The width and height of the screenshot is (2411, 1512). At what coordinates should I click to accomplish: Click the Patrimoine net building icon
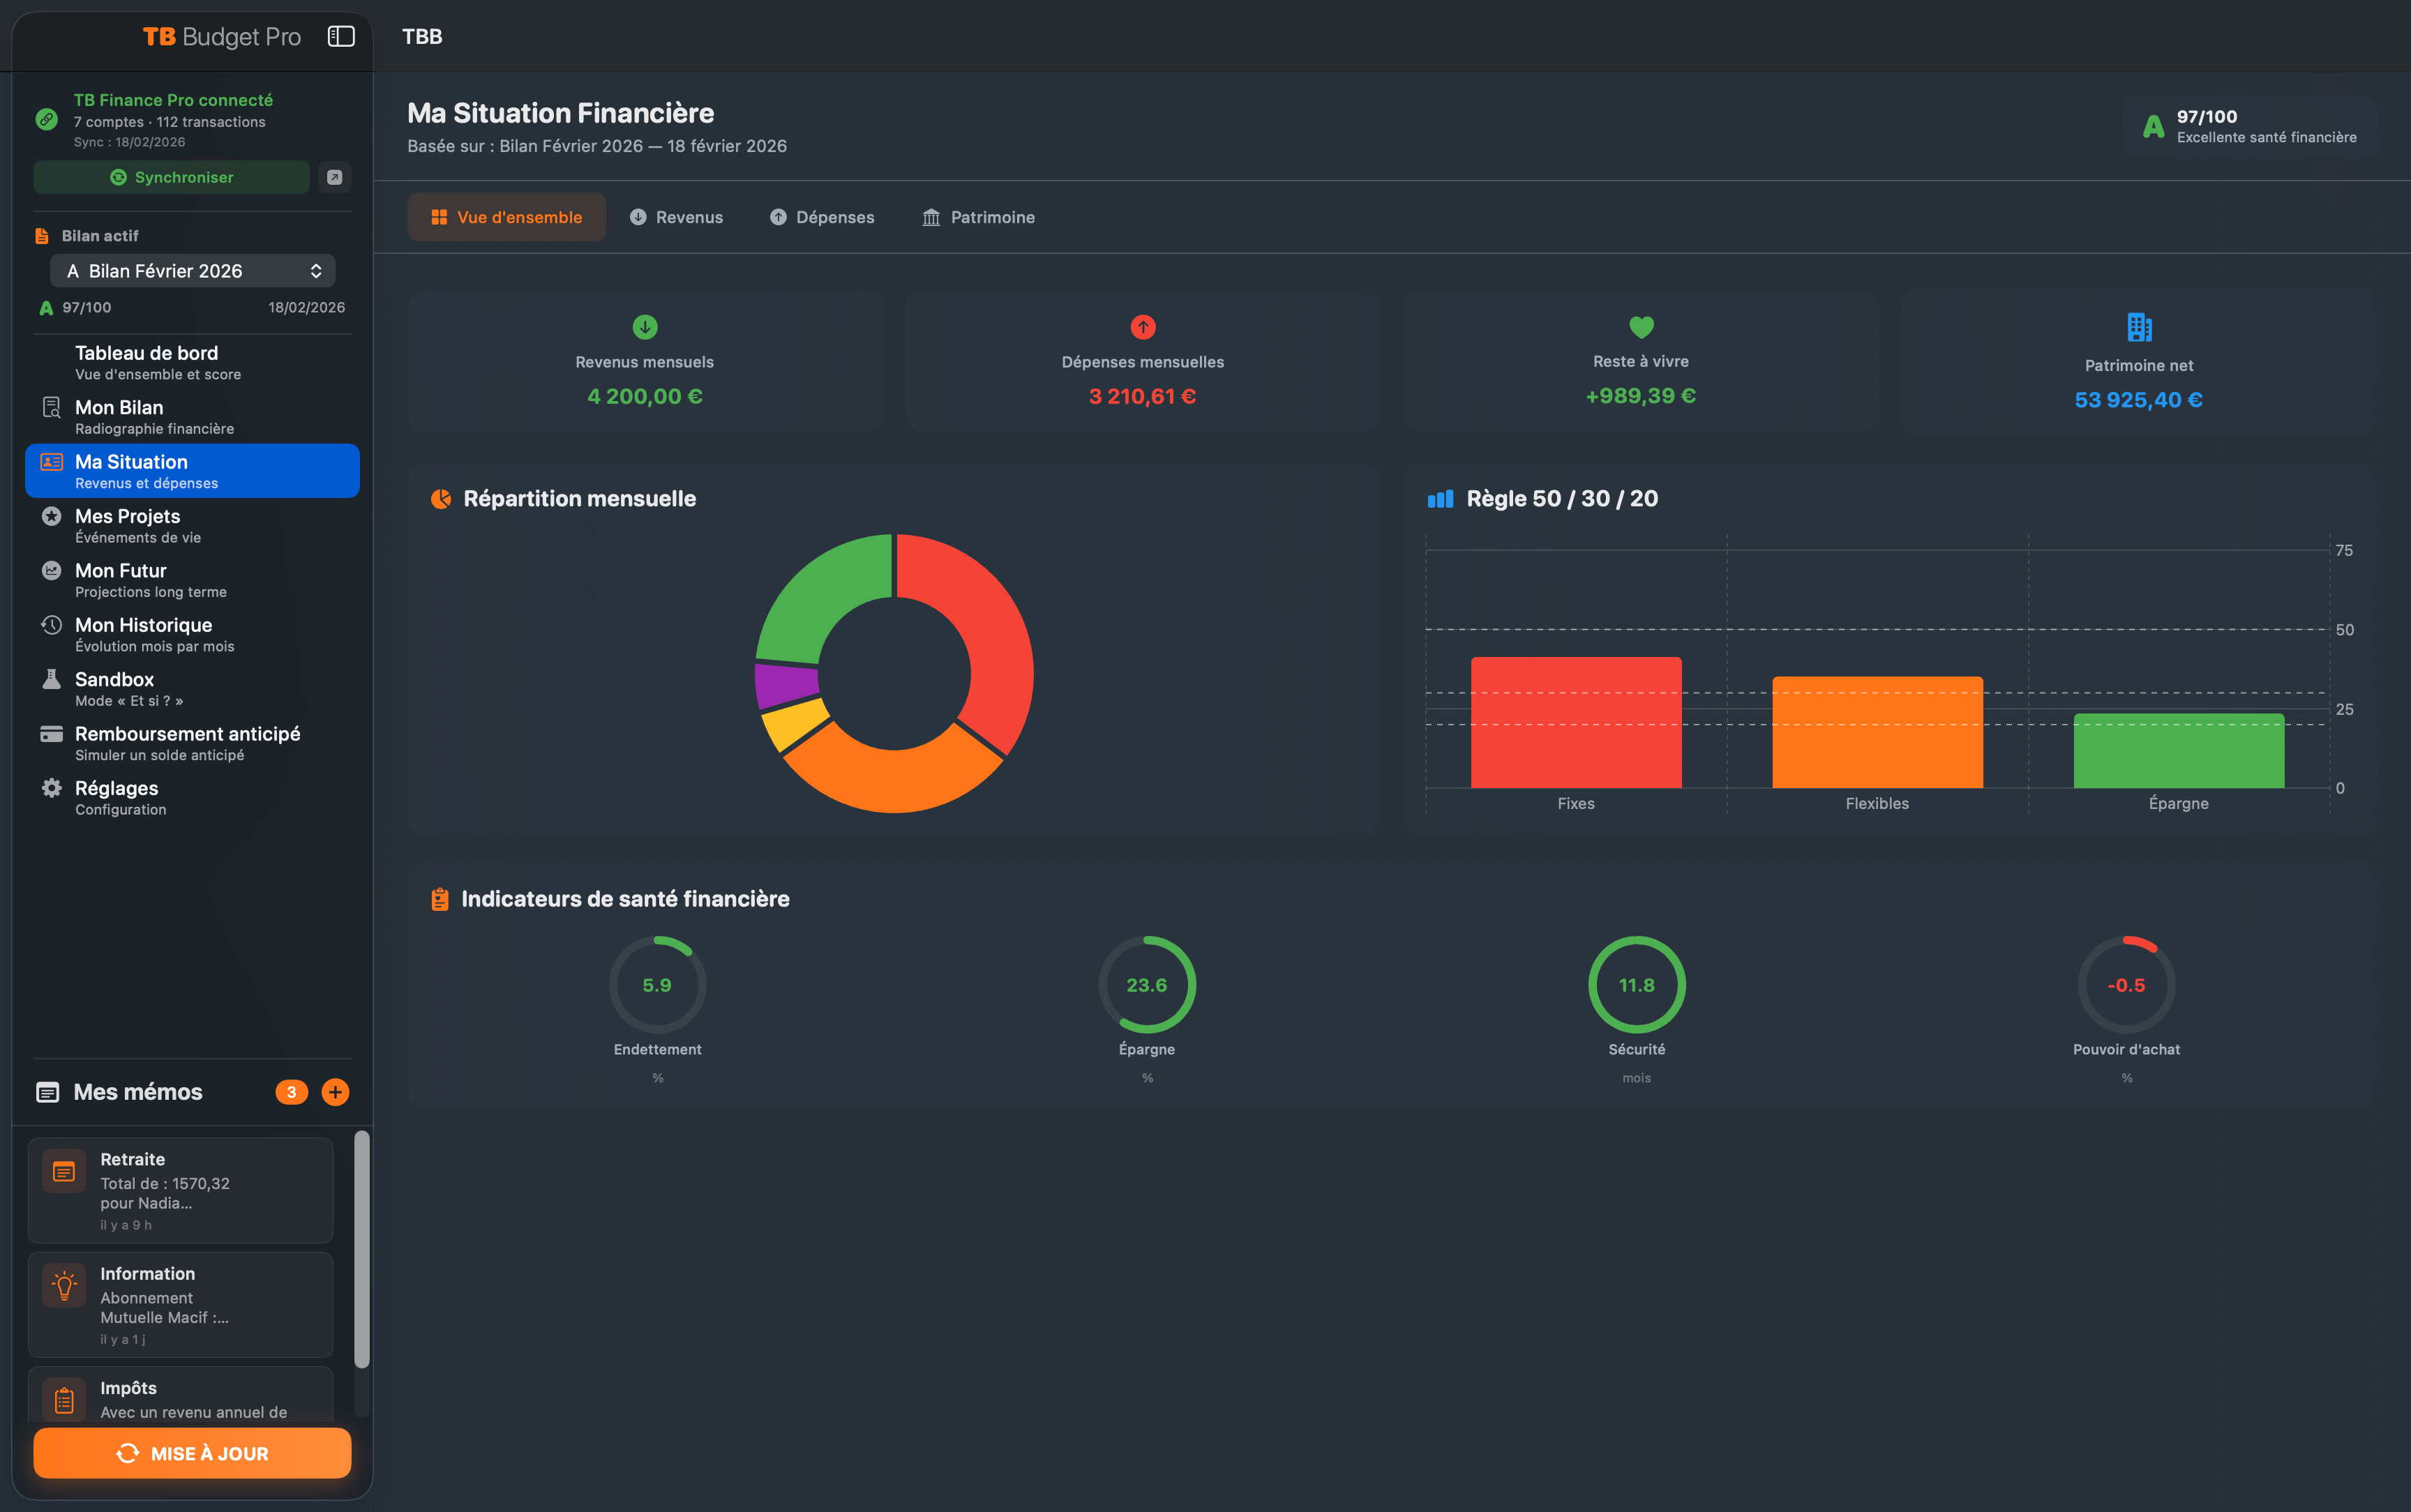click(x=2139, y=327)
